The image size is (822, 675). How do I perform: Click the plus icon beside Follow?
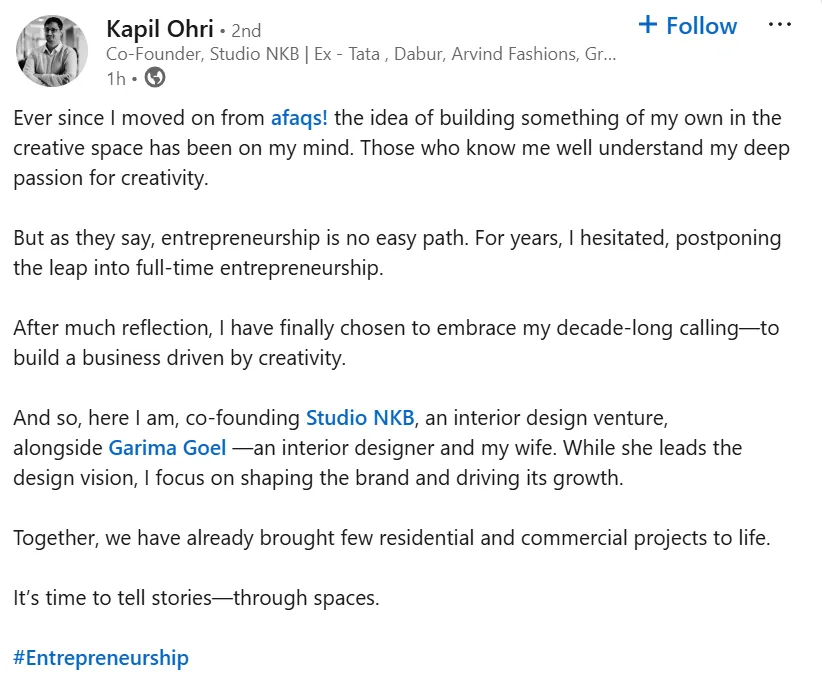click(648, 25)
